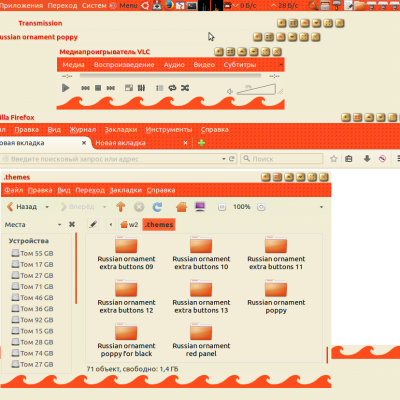
Task: Open the Субтитры menu in VLC
Action: point(240,65)
